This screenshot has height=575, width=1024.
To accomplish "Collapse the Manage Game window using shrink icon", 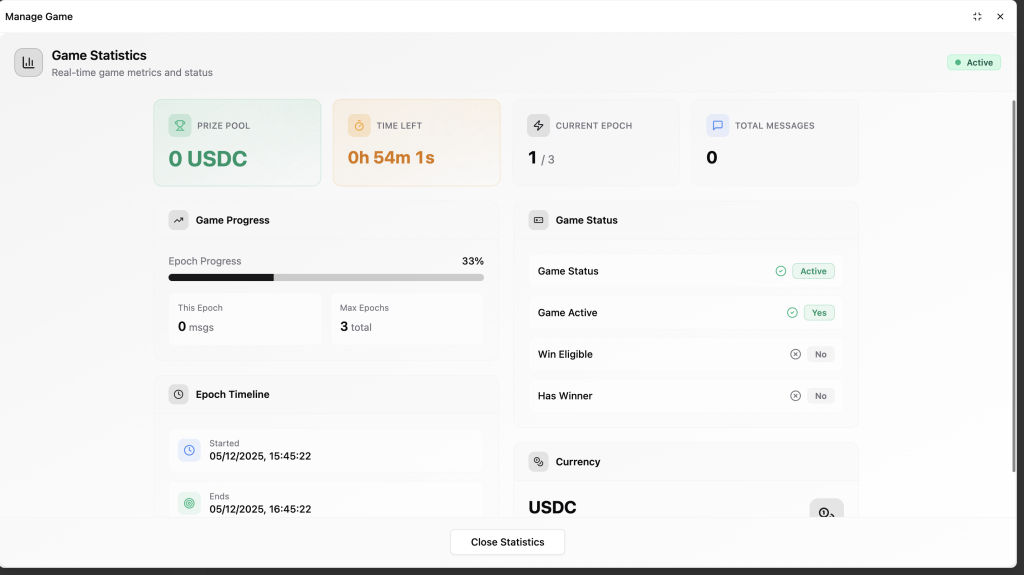I will click(x=977, y=16).
